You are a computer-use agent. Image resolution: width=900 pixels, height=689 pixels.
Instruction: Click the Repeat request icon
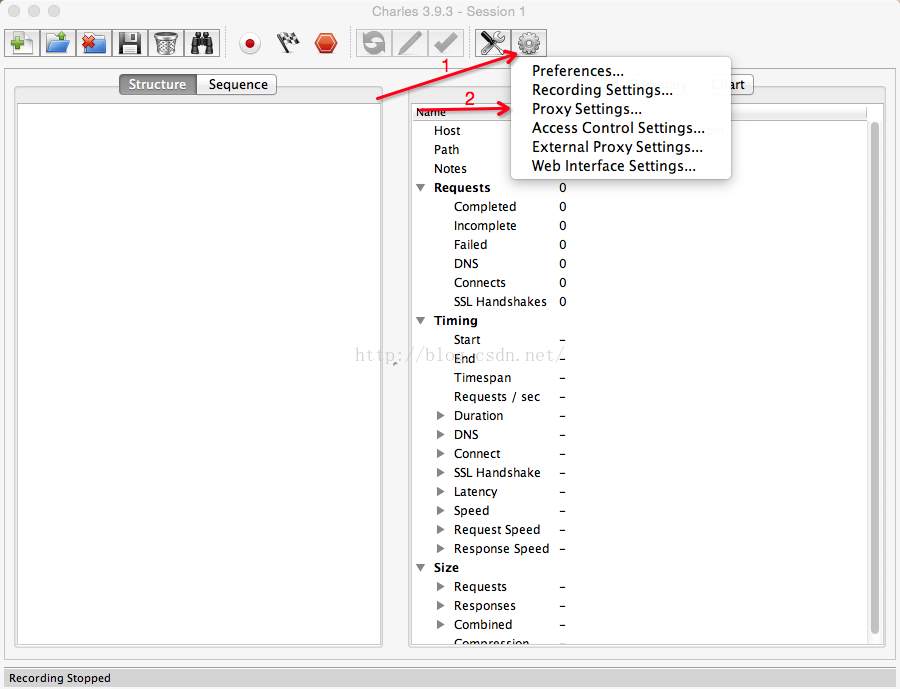click(x=374, y=43)
